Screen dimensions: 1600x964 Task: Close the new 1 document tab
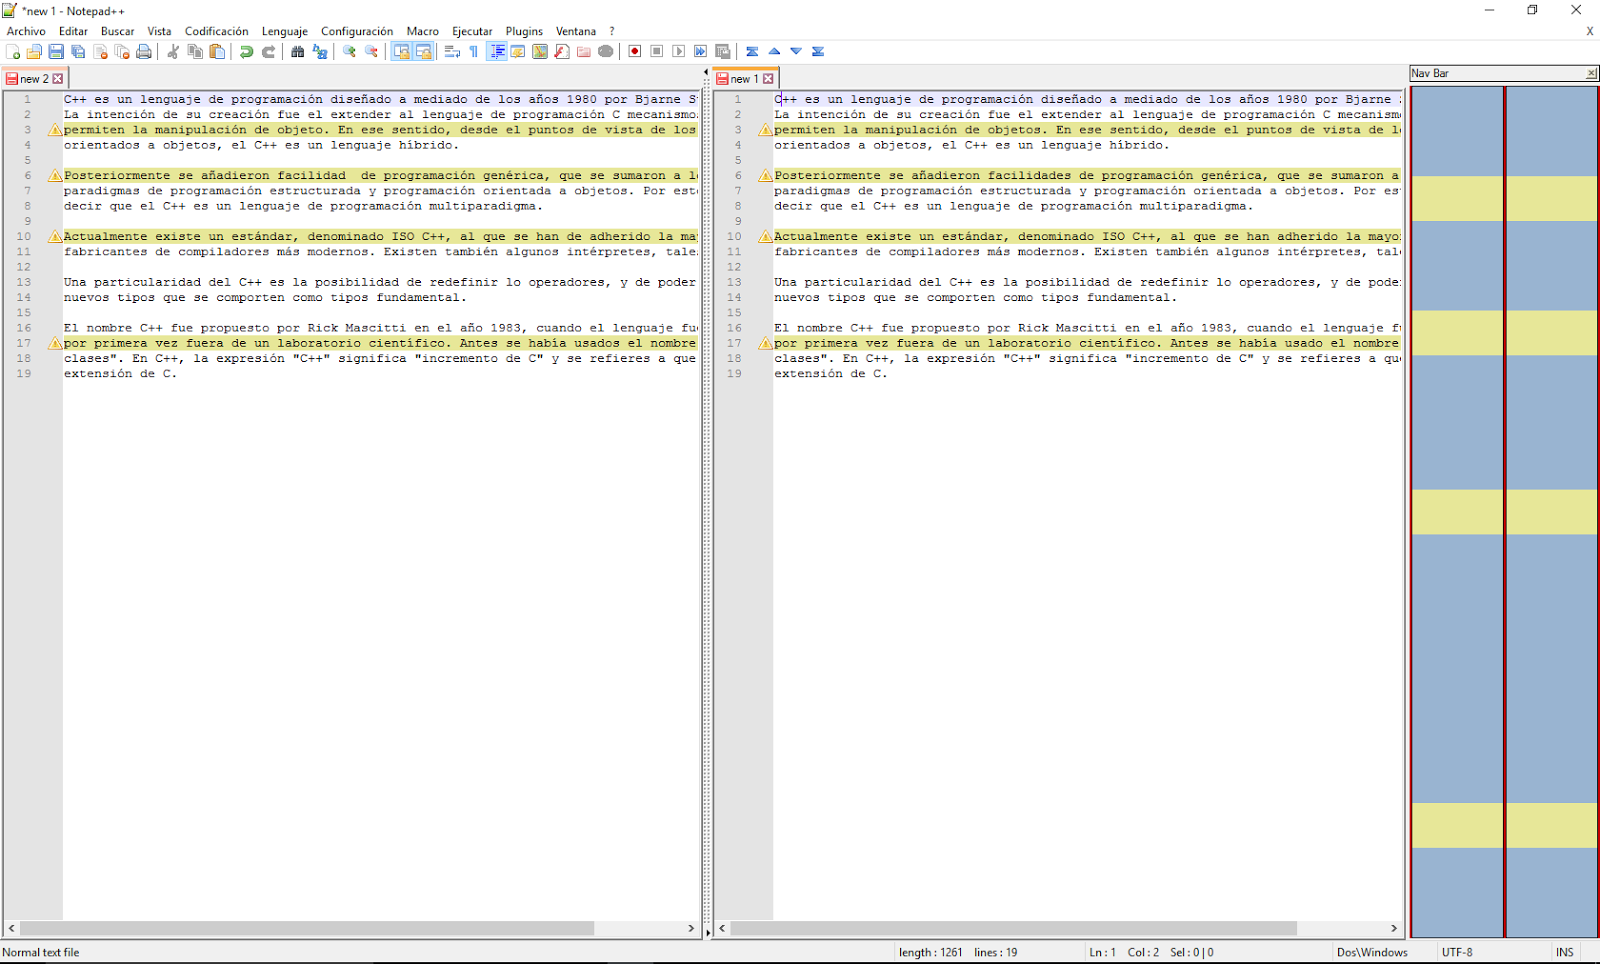(x=768, y=78)
